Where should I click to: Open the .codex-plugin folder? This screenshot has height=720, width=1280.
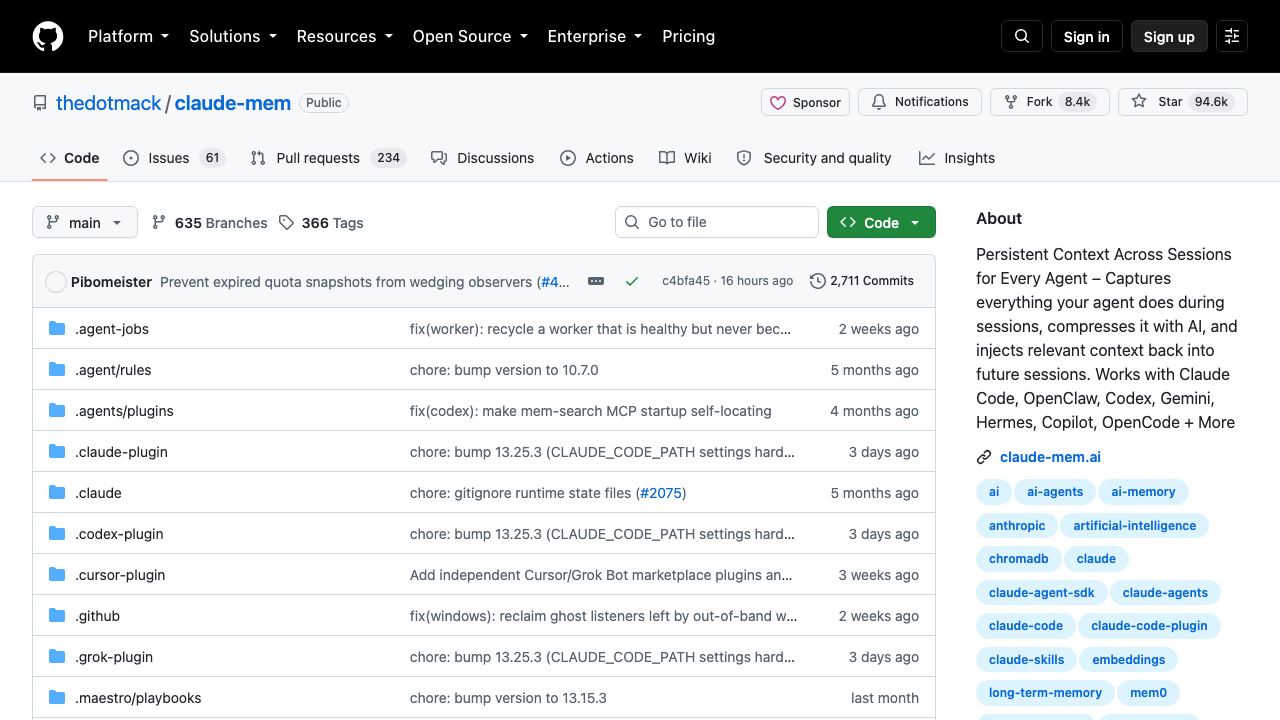click(x=119, y=534)
